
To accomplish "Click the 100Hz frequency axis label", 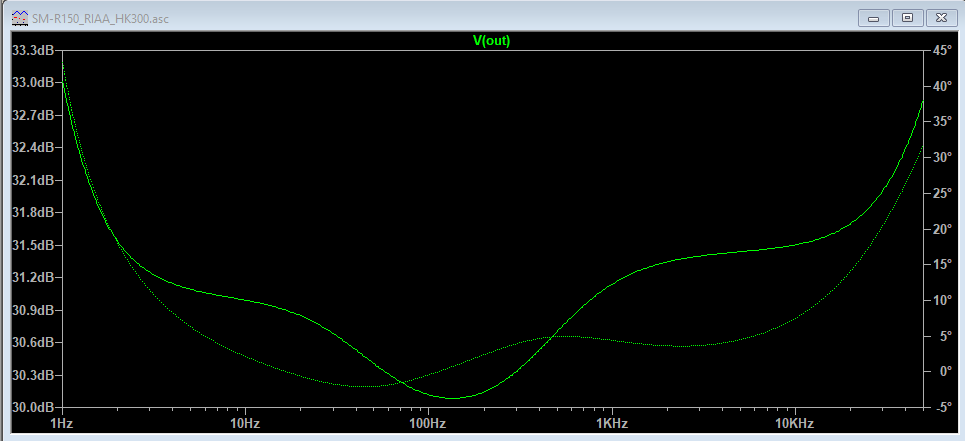I will coord(428,424).
